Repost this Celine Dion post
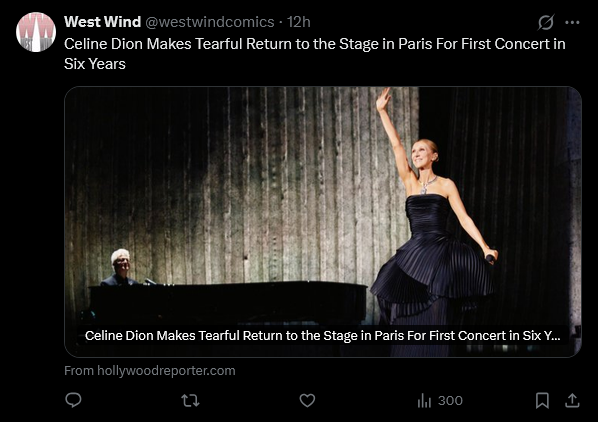This screenshot has height=422, width=598. [190, 400]
